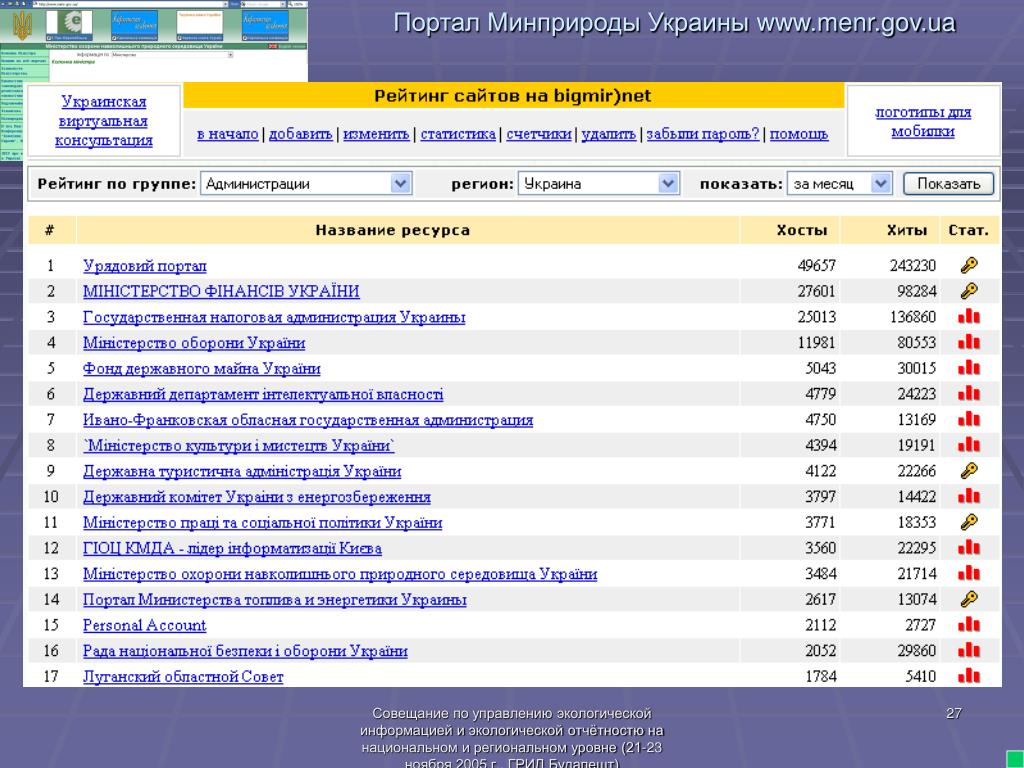Click the Хиты column header
1024x768 pixels.
coord(906,230)
